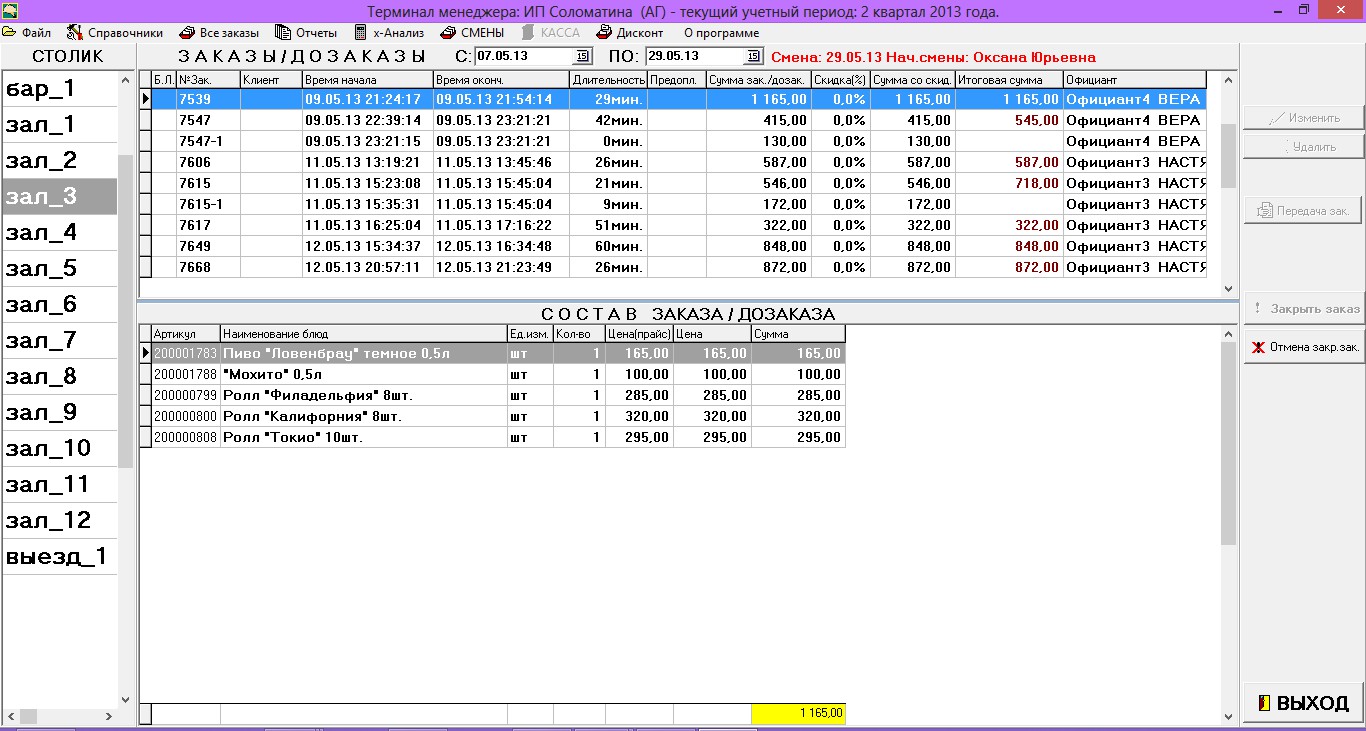This screenshot has height=731, width=1366.
Task: Select order 7606 row
Action: coord(672,162)
